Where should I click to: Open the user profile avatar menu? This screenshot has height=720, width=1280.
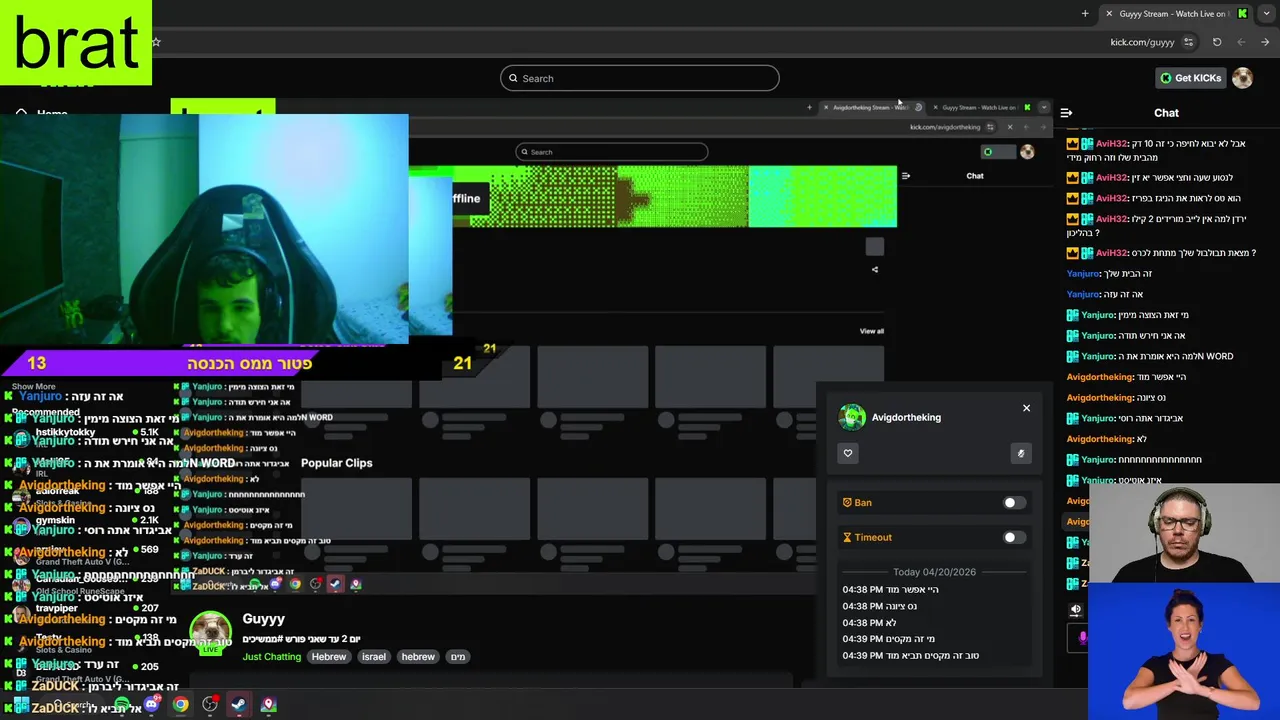[x=1242, y=78]
